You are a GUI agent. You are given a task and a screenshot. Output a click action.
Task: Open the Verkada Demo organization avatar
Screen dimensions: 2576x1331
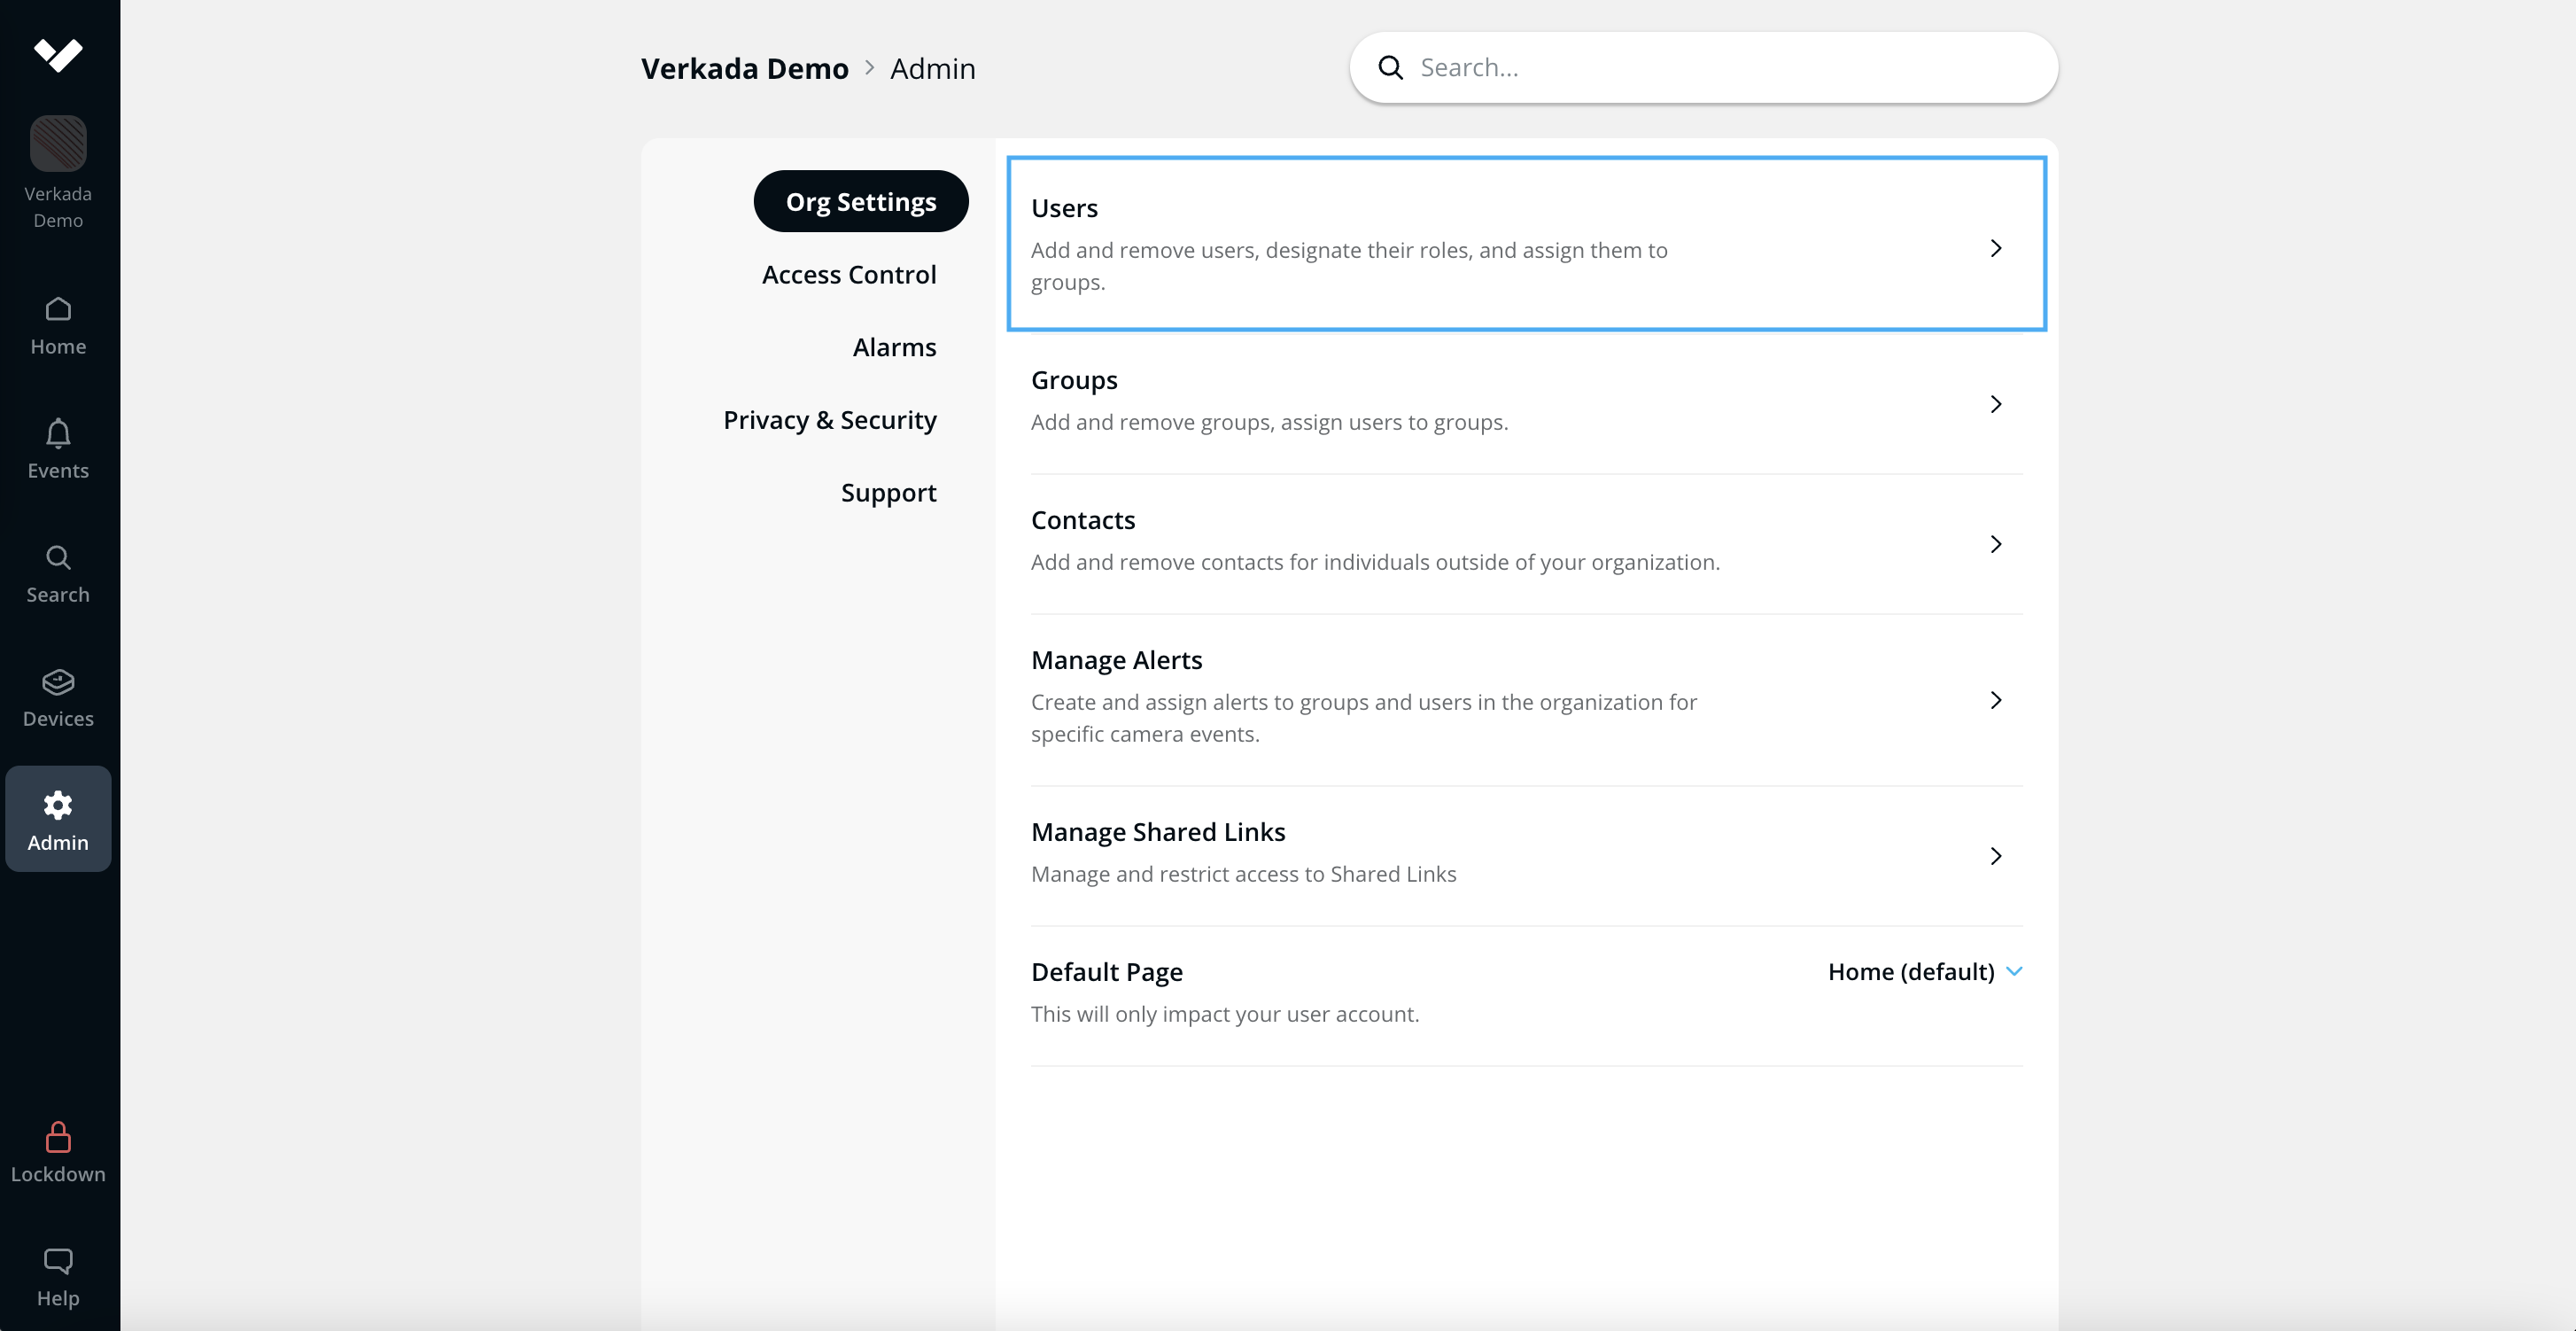pos(58,144)
